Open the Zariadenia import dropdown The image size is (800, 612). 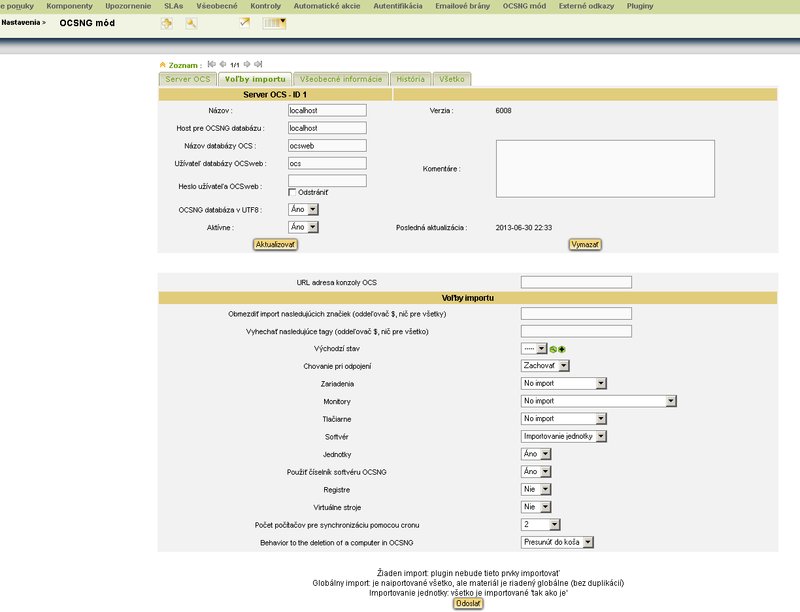[x=564, y=384]
